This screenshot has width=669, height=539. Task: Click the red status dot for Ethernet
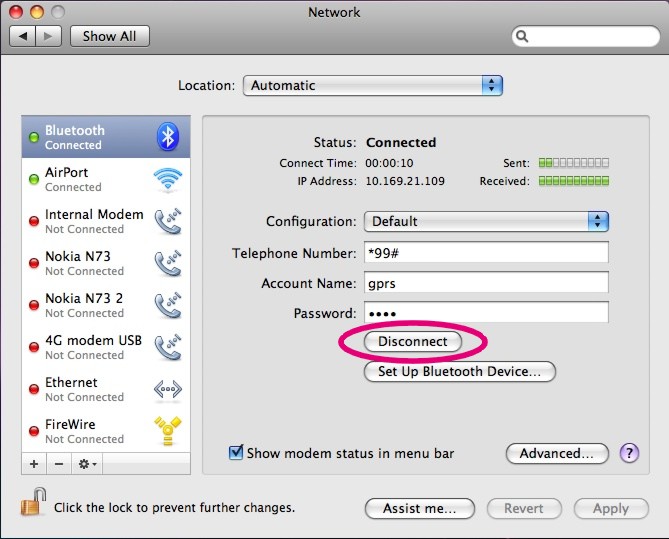tap(34, 389)
